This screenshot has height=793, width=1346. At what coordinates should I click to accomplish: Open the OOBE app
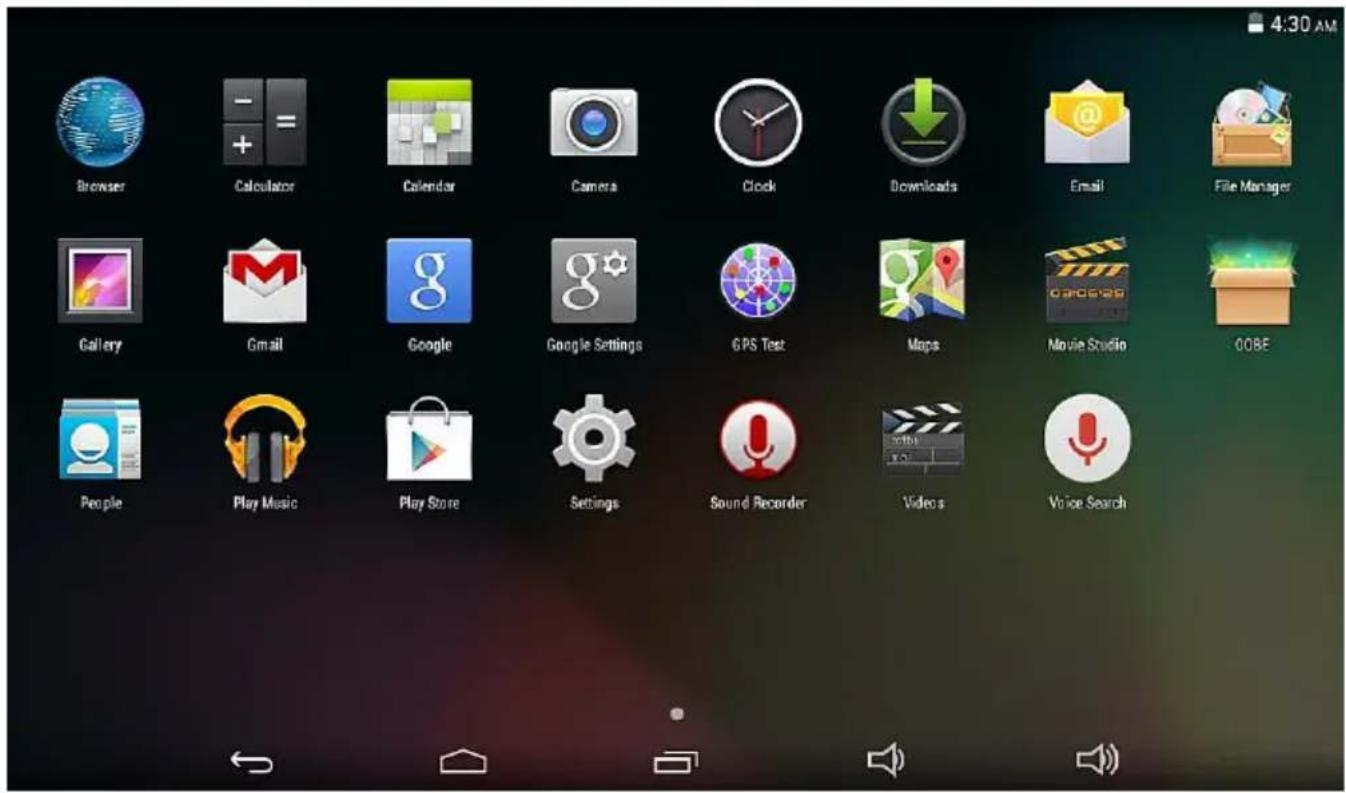[x=1252, y=280]
